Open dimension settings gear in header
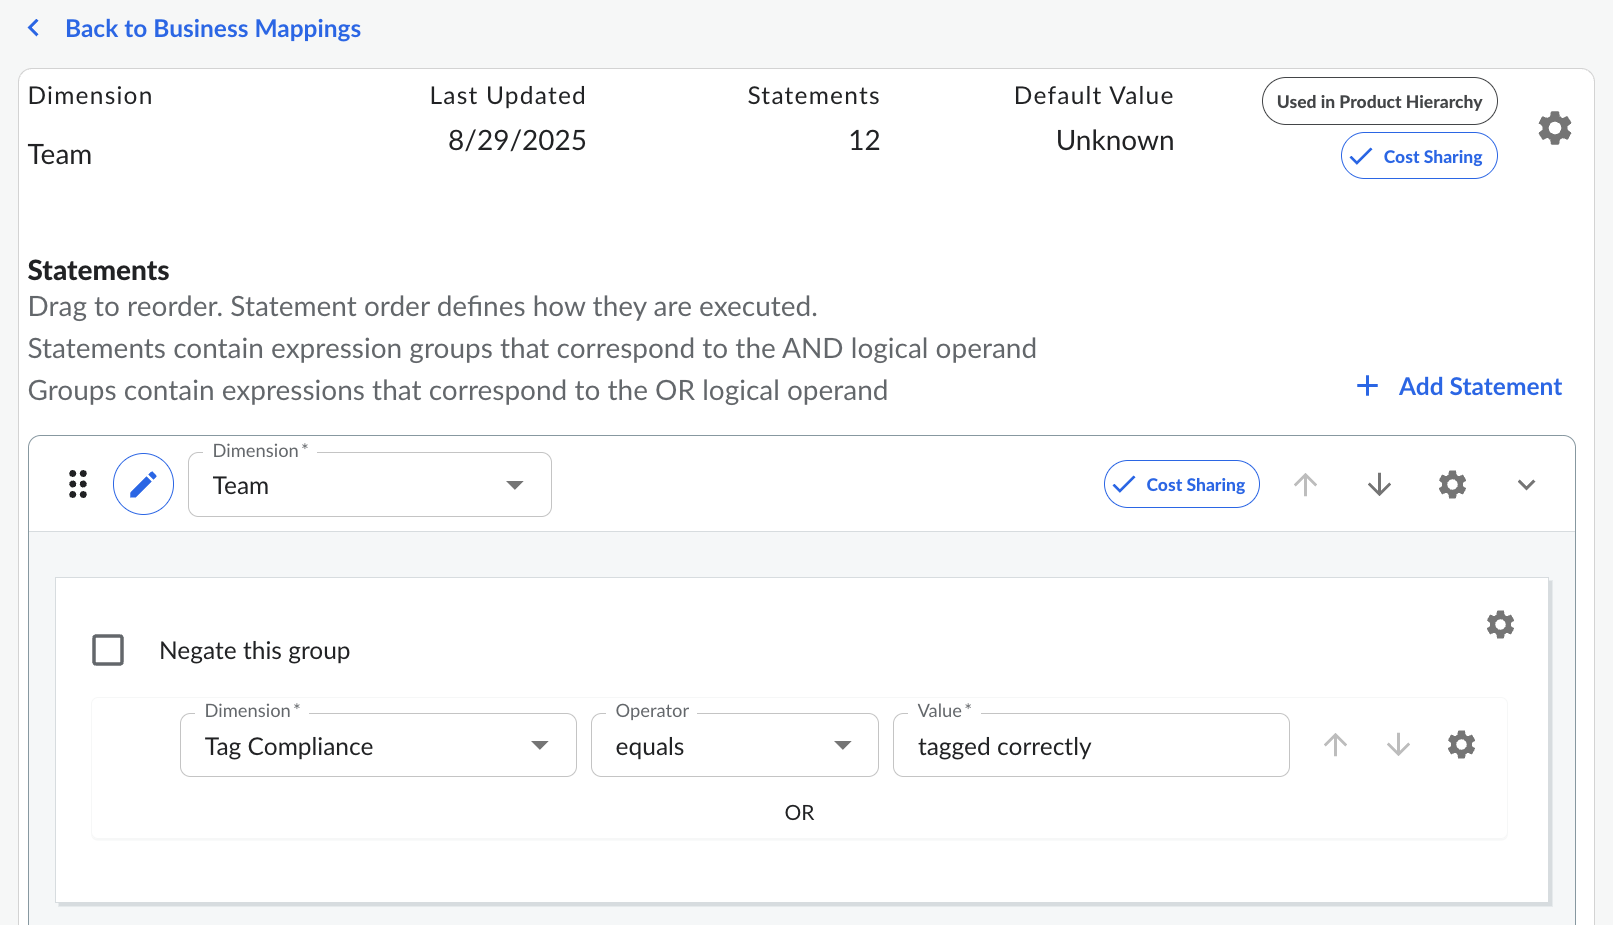The image size is (1613, 925). pos(1554,128)
